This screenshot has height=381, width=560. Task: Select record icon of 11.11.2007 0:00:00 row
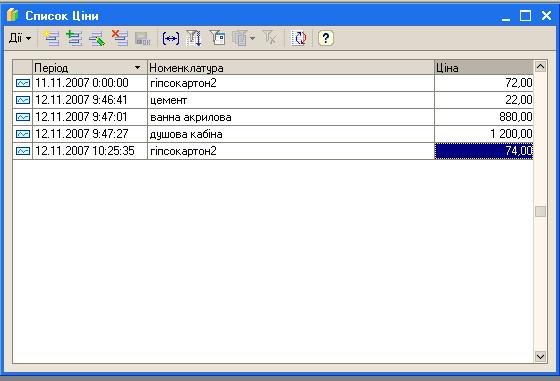[23, 83]
